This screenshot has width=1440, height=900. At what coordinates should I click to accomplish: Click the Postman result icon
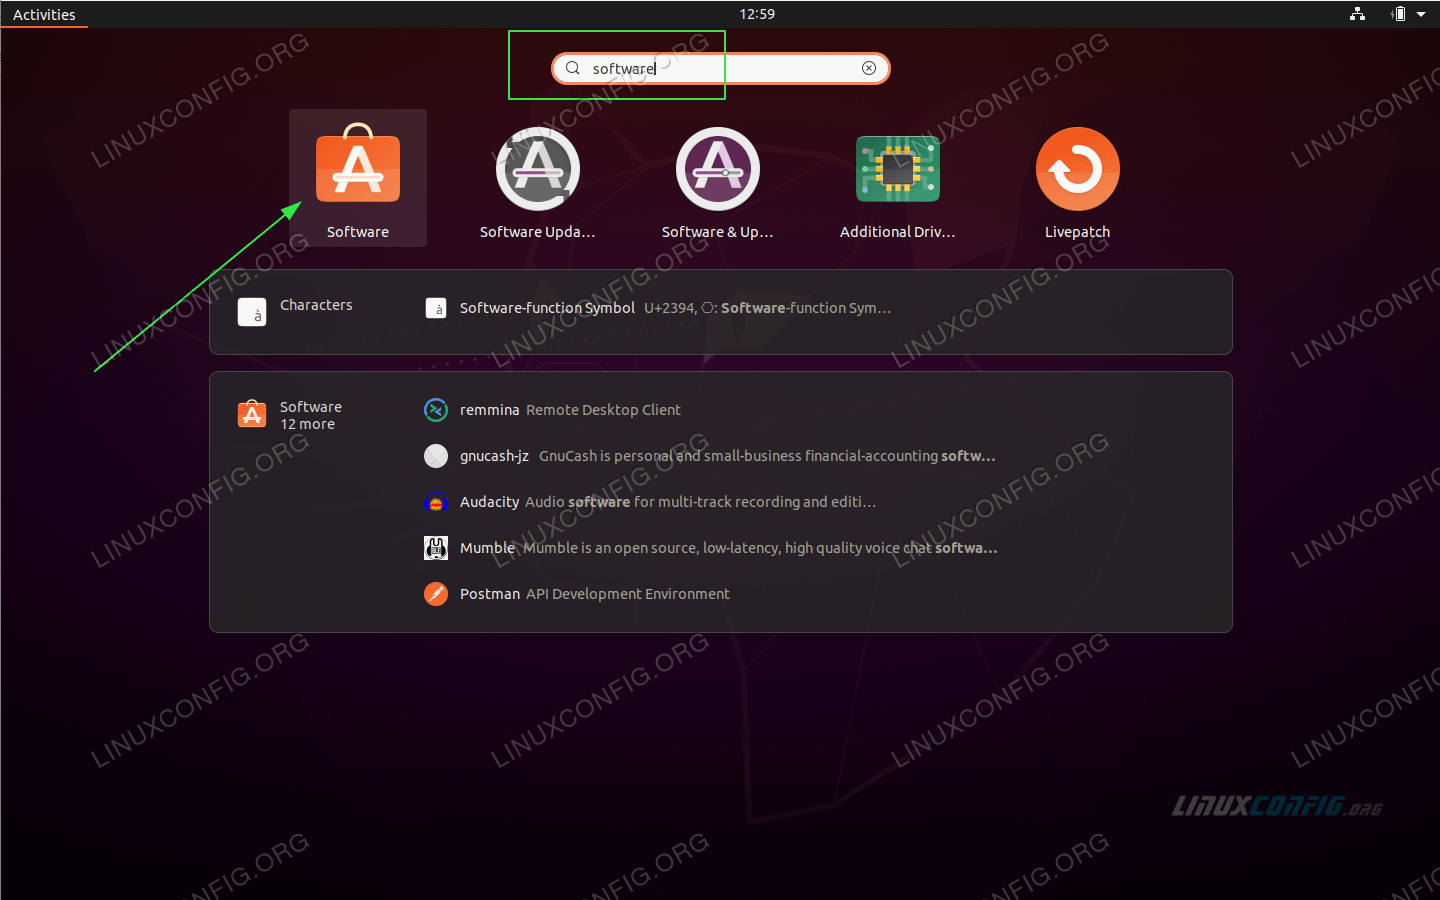[x=436, y=594]
